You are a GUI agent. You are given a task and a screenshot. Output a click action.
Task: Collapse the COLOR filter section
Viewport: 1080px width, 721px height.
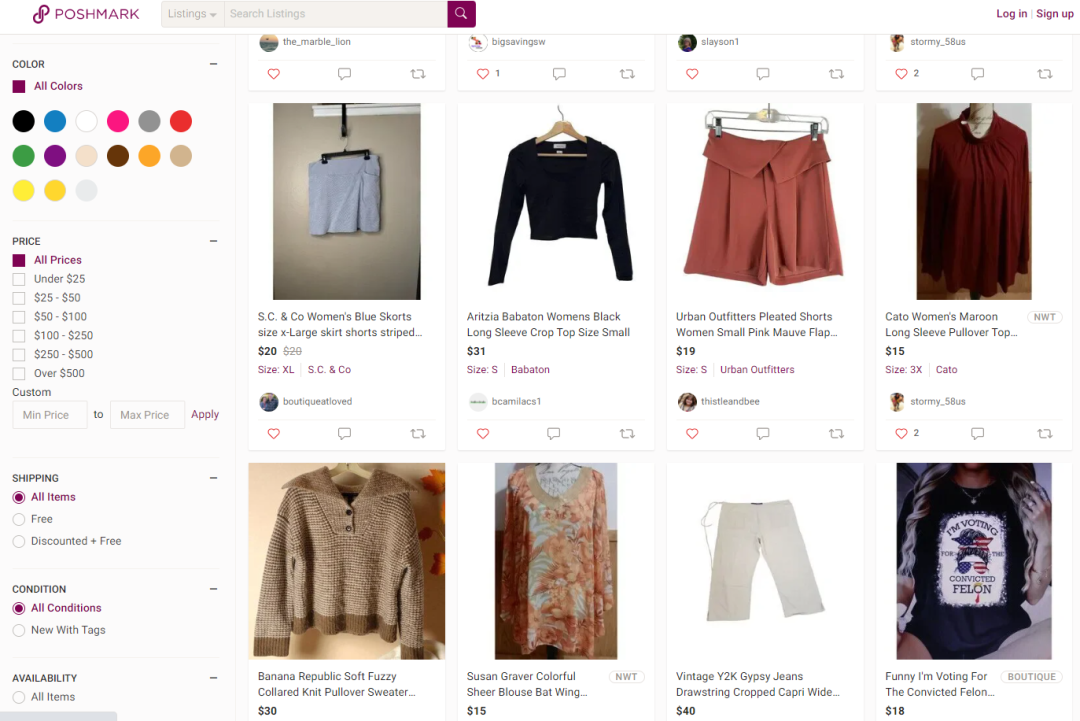[x=213, y=63]
